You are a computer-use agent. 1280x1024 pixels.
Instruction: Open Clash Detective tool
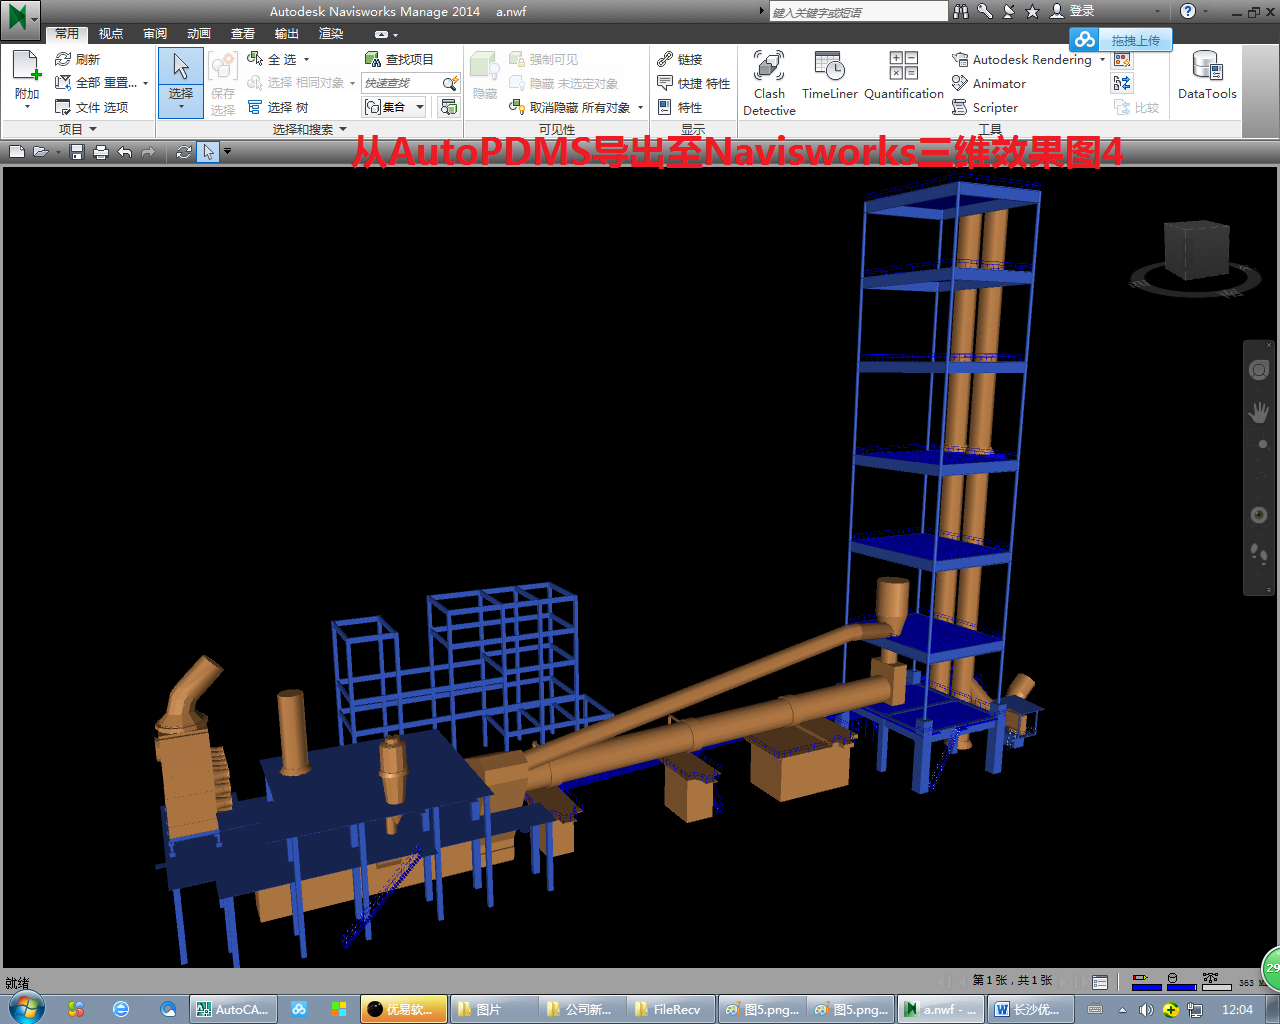pos(769,83)
